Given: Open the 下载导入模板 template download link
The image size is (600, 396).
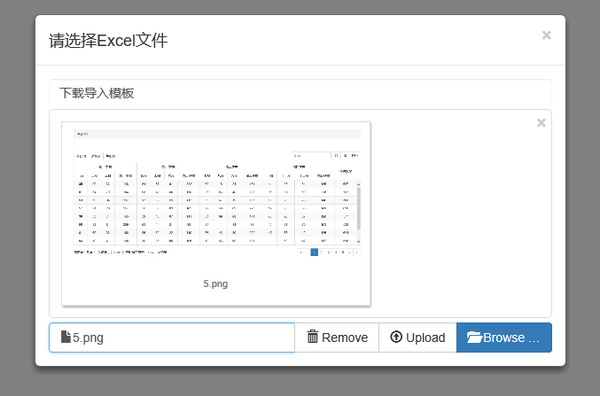Looking at the screenshot, I should (96, 93).
